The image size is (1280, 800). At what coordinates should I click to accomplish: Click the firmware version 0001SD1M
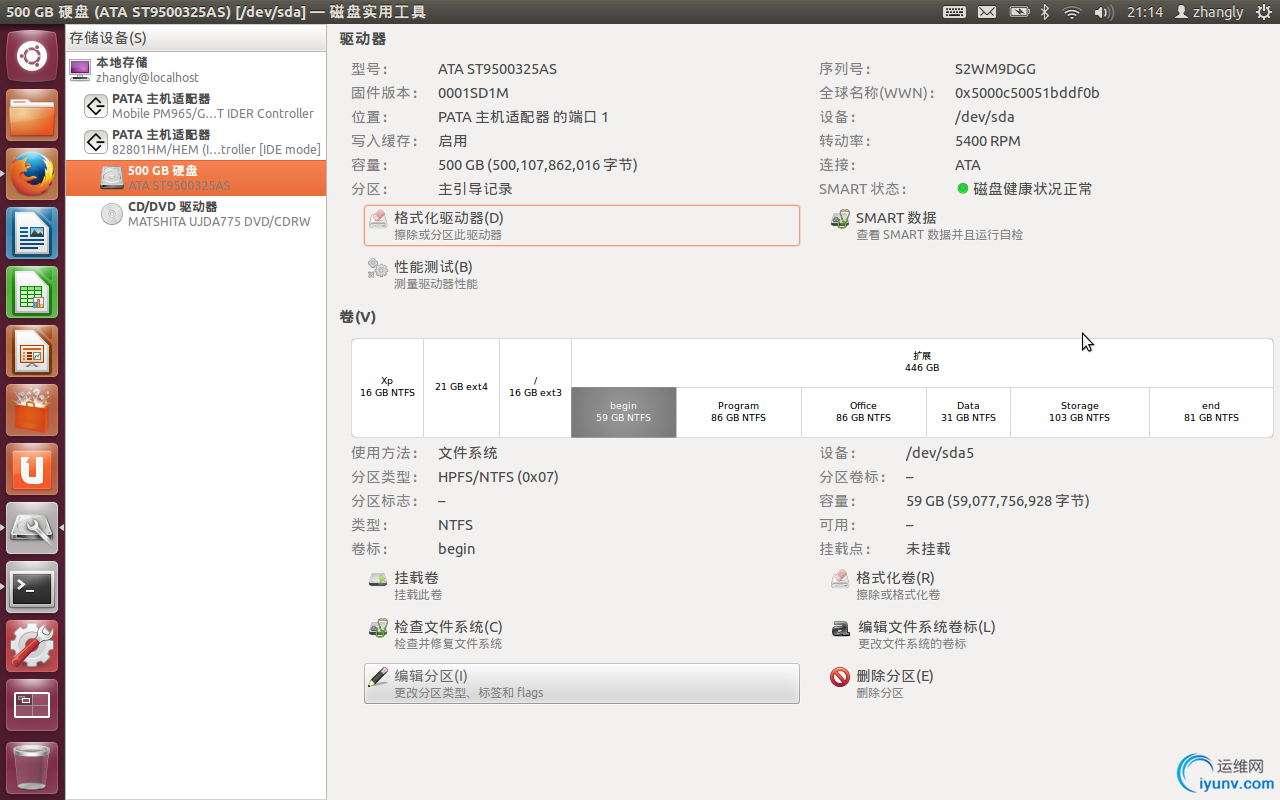(473, 93)
